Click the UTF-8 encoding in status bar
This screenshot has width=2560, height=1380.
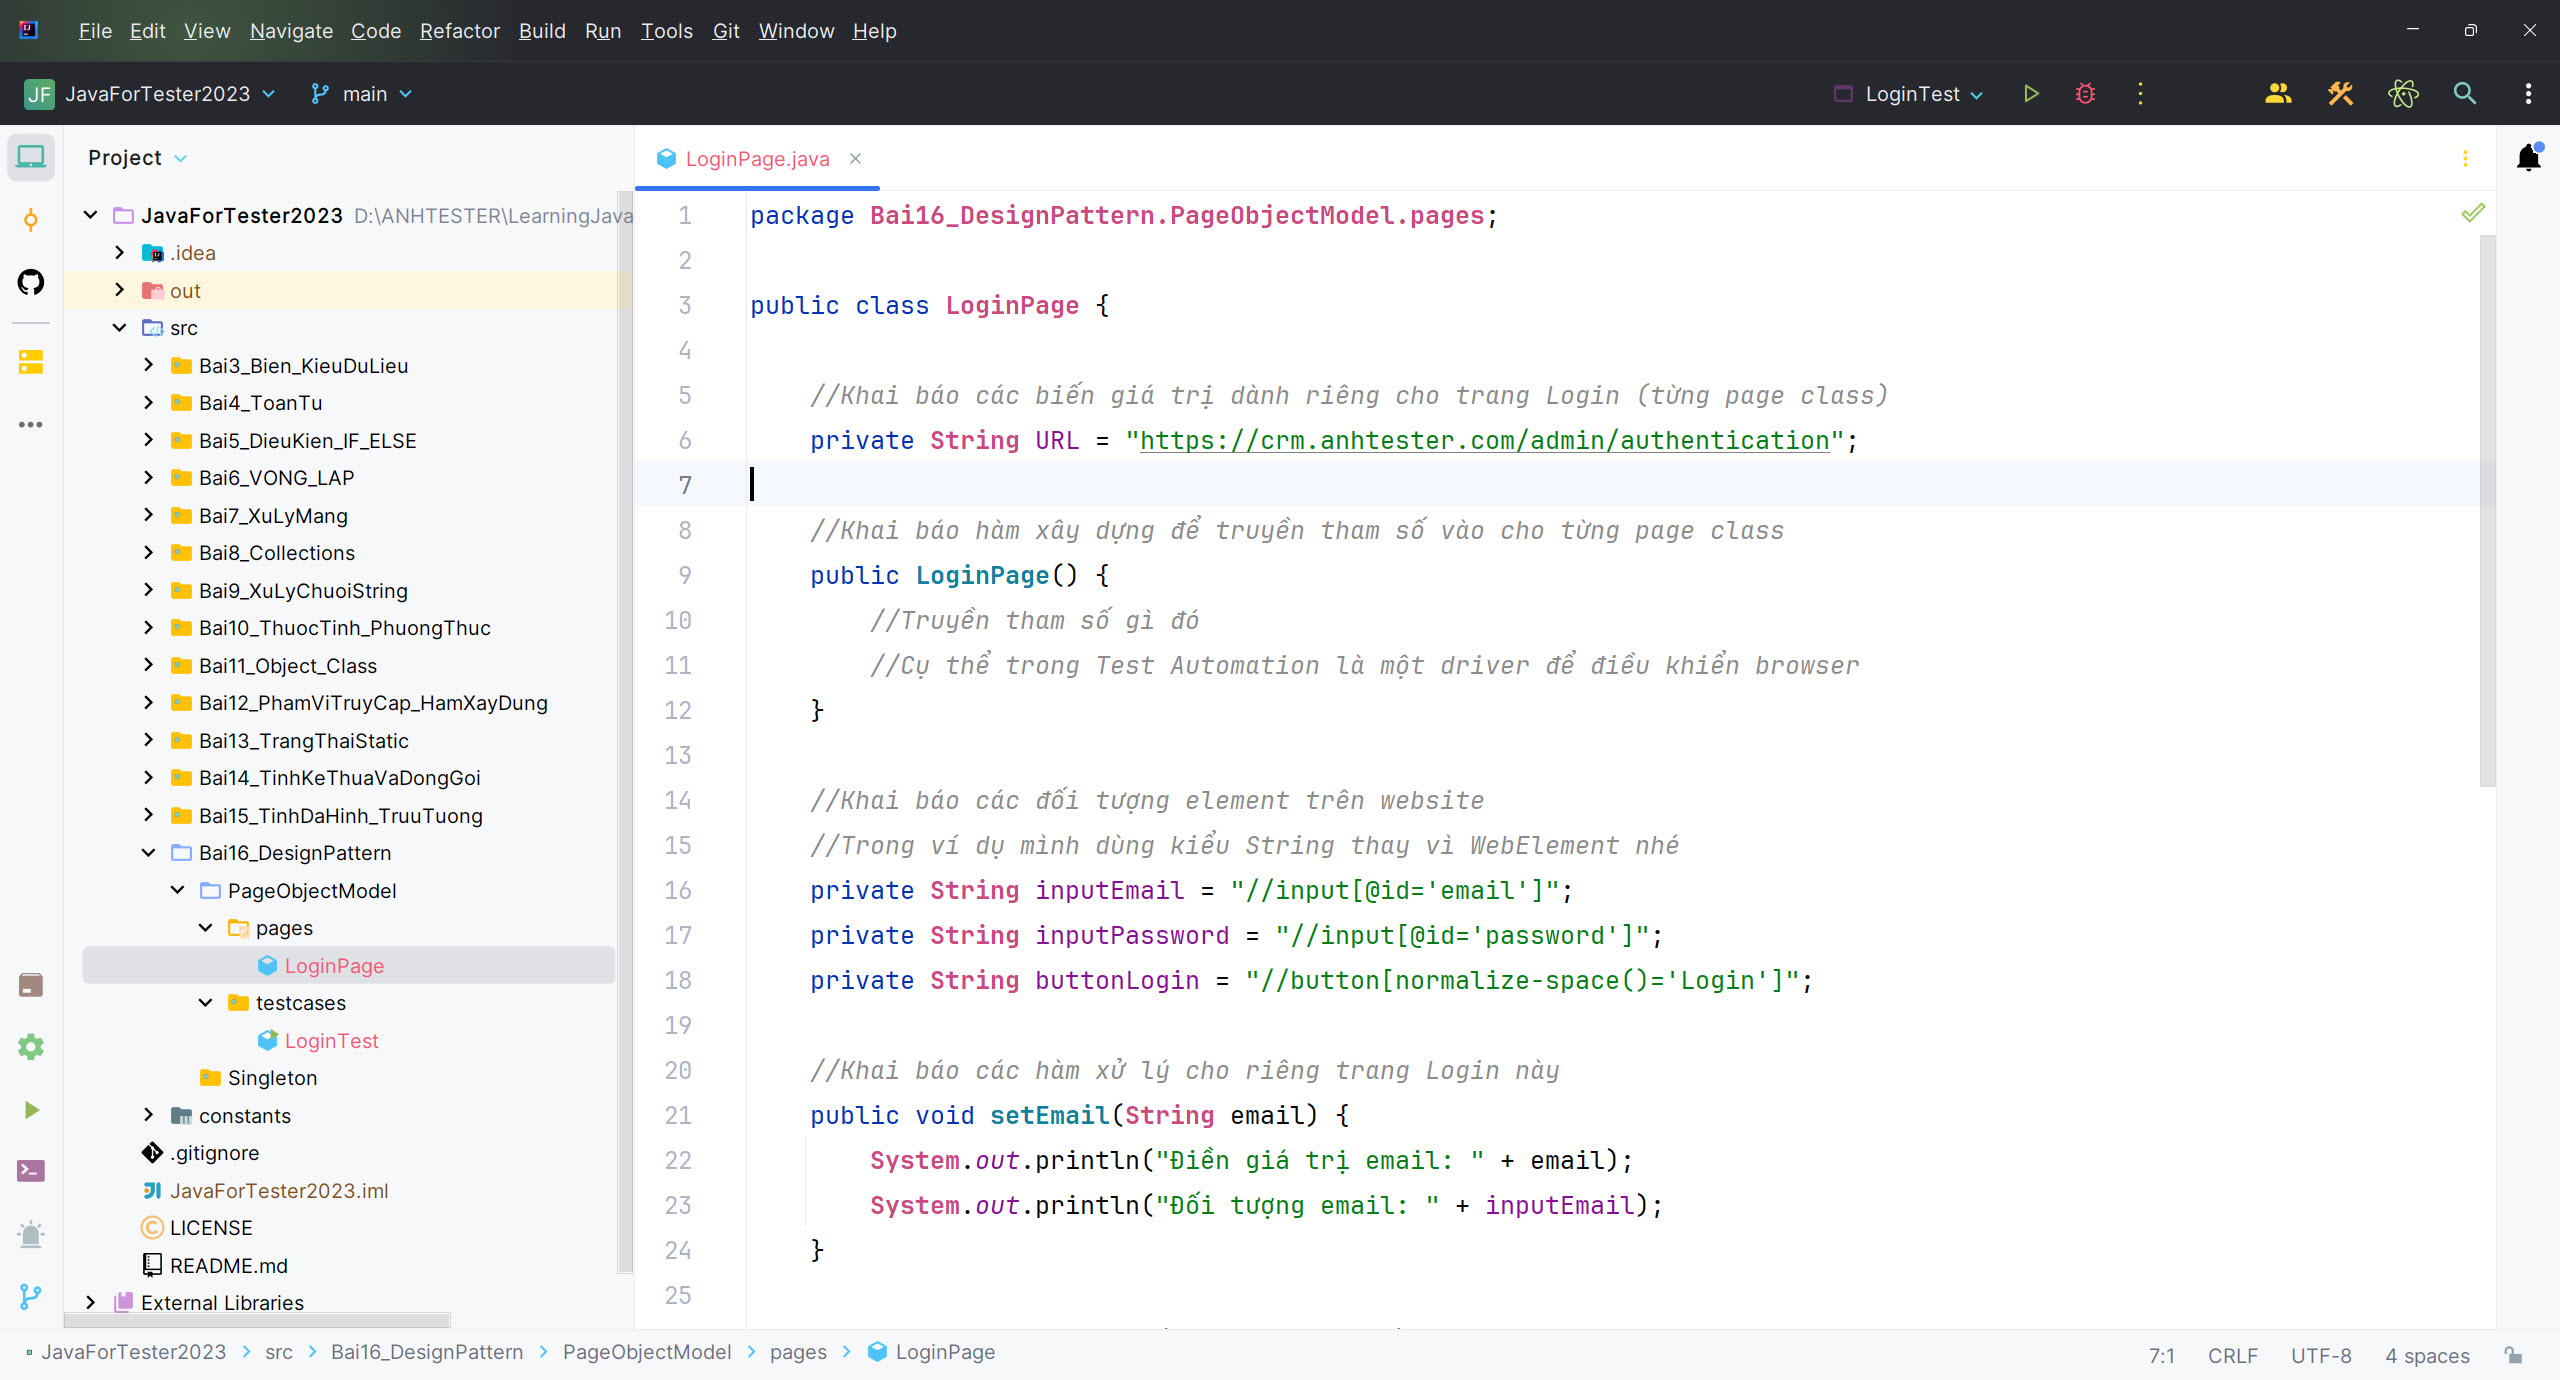coord(2320,1355)
